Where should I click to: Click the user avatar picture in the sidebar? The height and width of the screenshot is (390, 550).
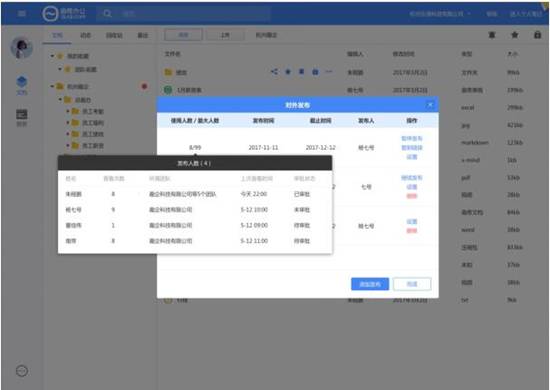[x=22, y=47]
